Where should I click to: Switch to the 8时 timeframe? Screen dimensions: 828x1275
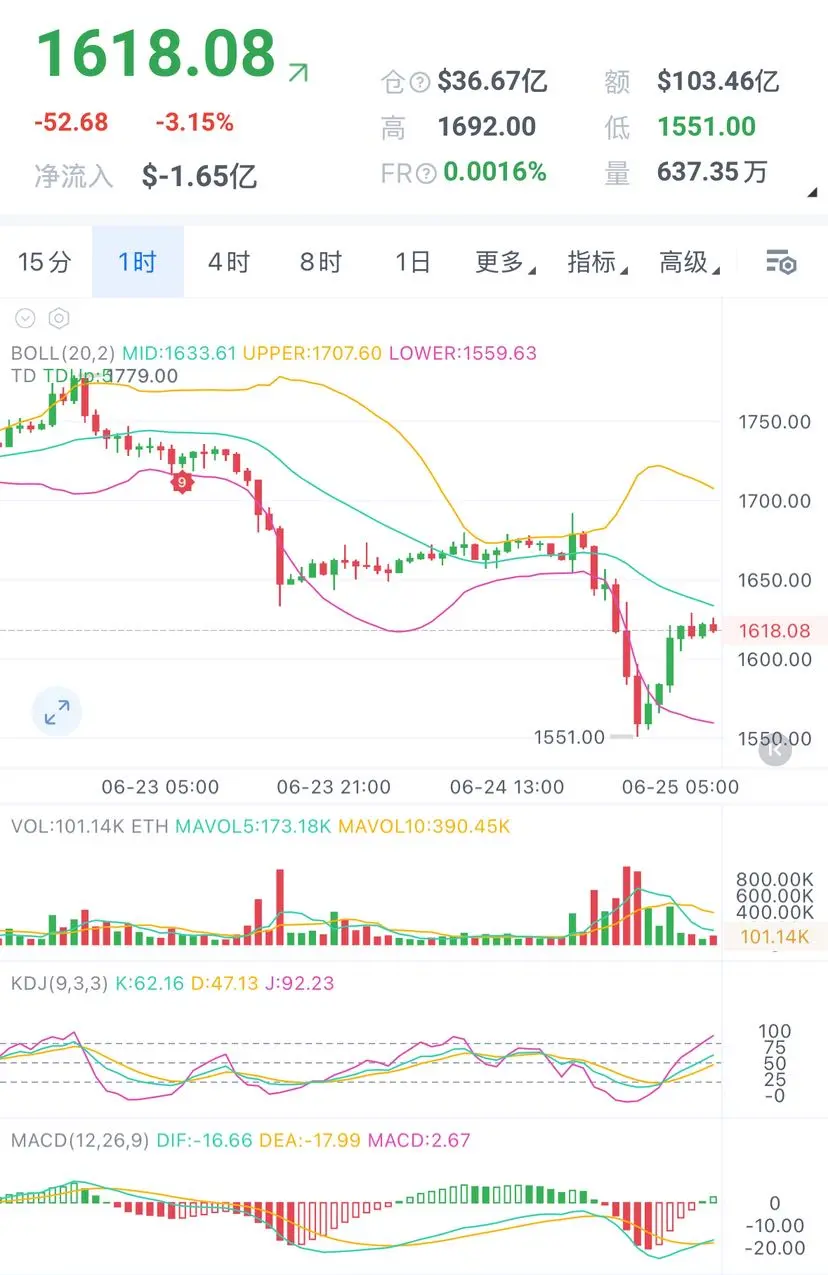click(321, 263)
